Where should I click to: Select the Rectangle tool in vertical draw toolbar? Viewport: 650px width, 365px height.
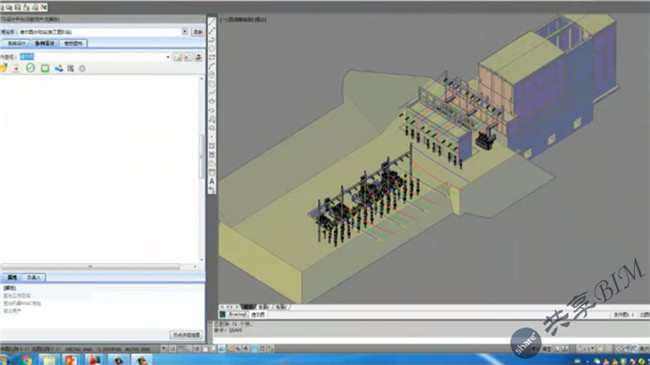click(212, 58)
